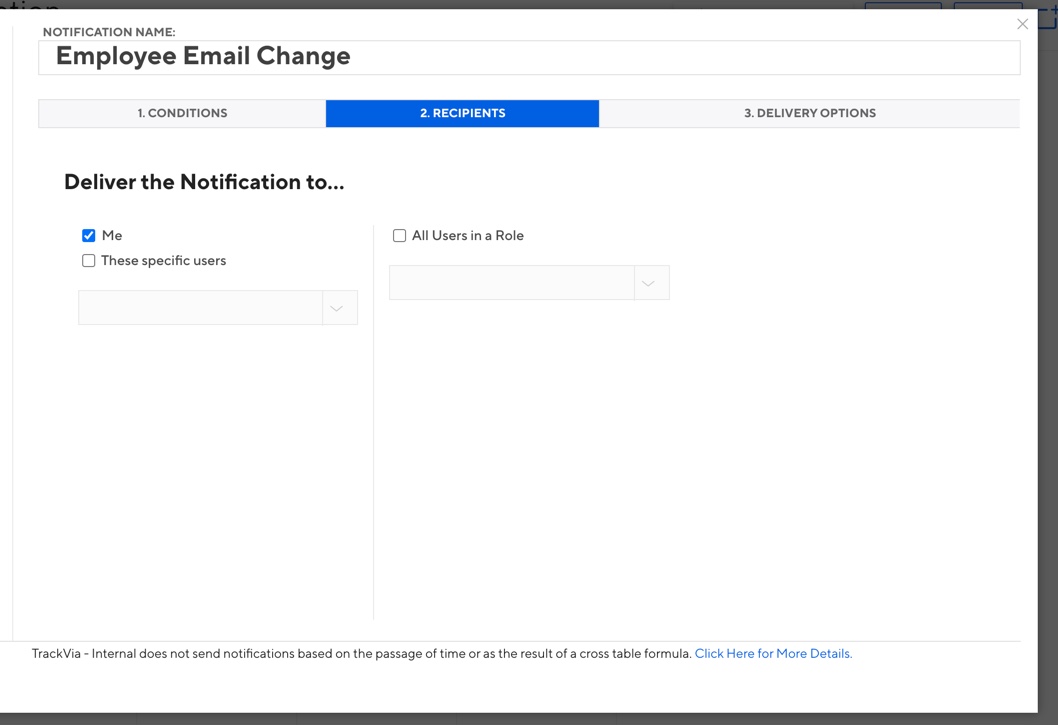Click the empty role combo box field
Screen dimensions: 1058x725
coord(510,282)
